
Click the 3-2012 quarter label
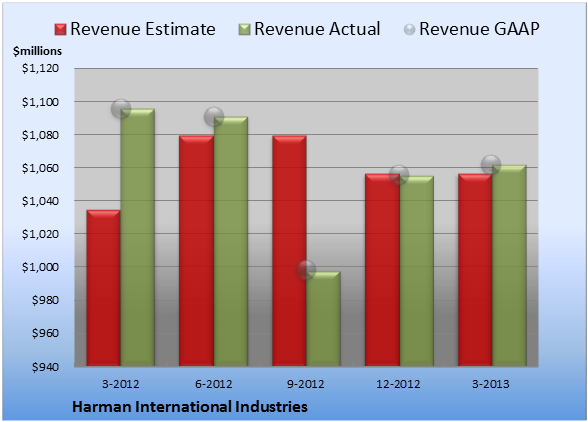tap(121, 384)
